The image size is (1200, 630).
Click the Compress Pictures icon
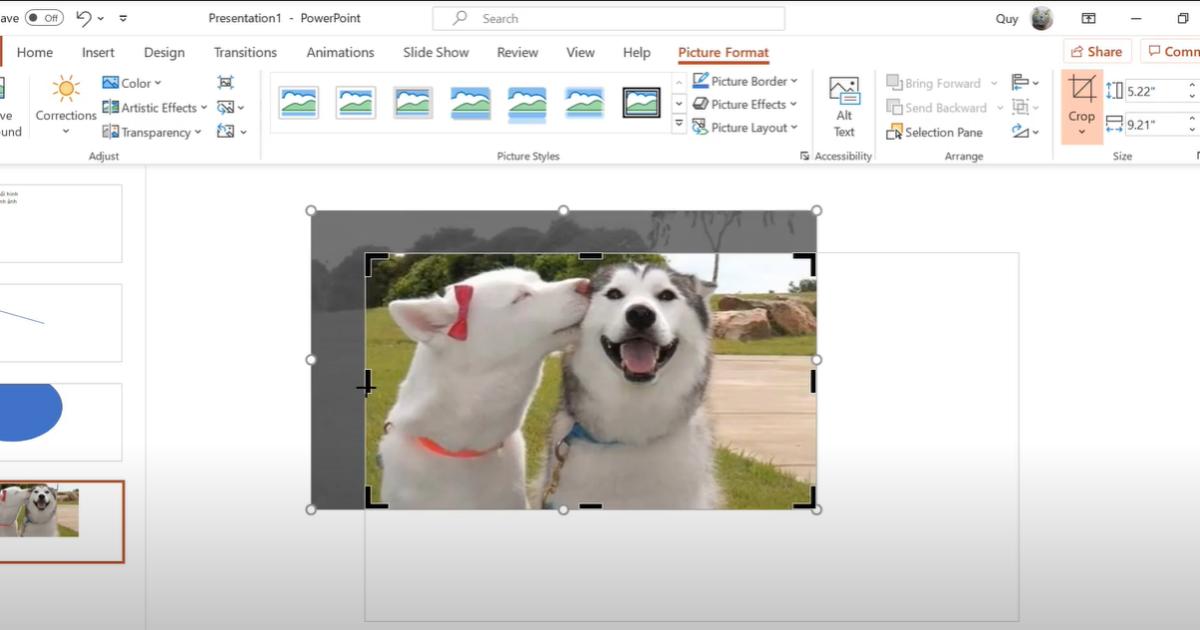pyautogui.click(x=226, y=83)
